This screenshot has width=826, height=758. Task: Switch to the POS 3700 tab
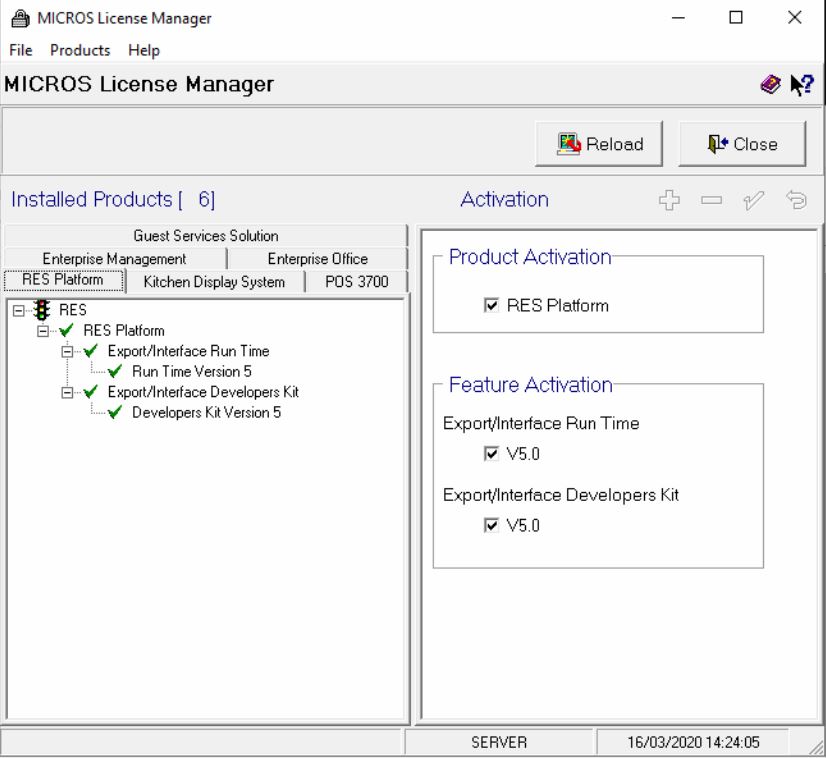[357, 282]
